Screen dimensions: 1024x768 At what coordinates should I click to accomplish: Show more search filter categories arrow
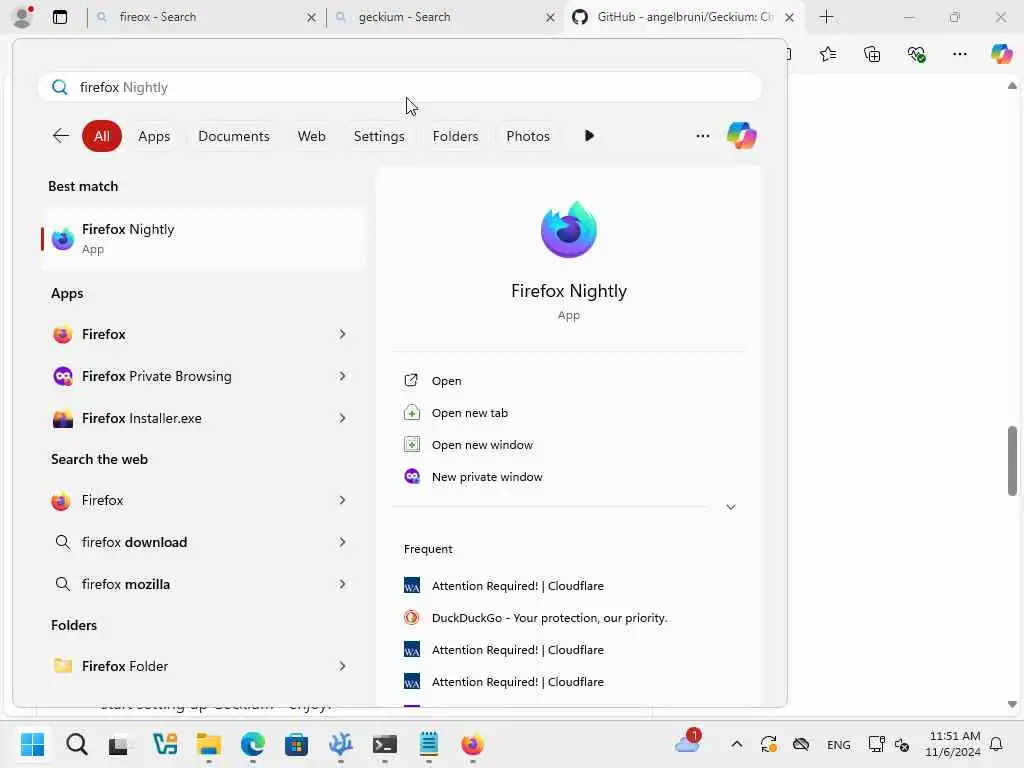tap(589, 136)
